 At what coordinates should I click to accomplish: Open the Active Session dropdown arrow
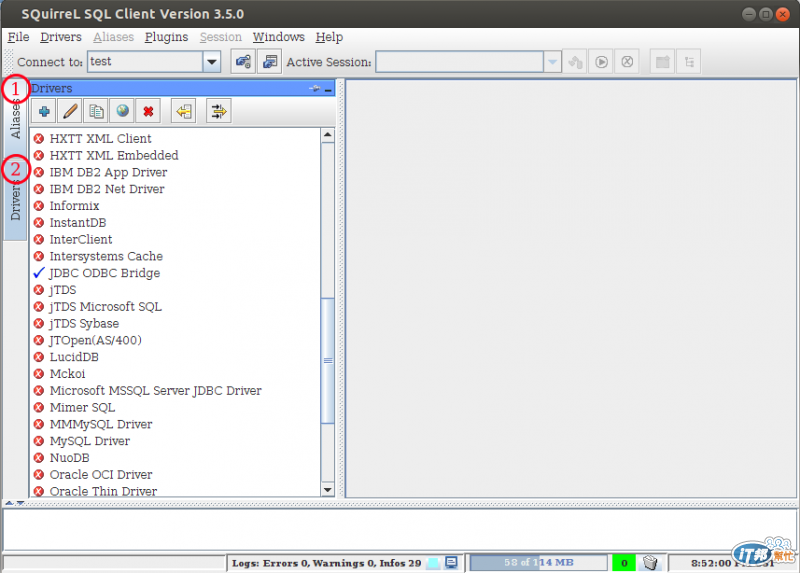553,62
